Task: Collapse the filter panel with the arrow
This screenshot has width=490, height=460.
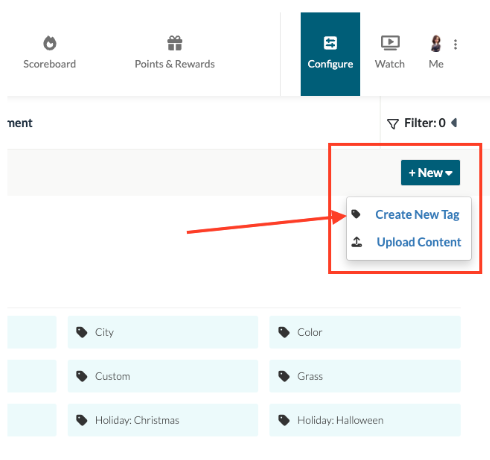Action: (x=454, y=123)
